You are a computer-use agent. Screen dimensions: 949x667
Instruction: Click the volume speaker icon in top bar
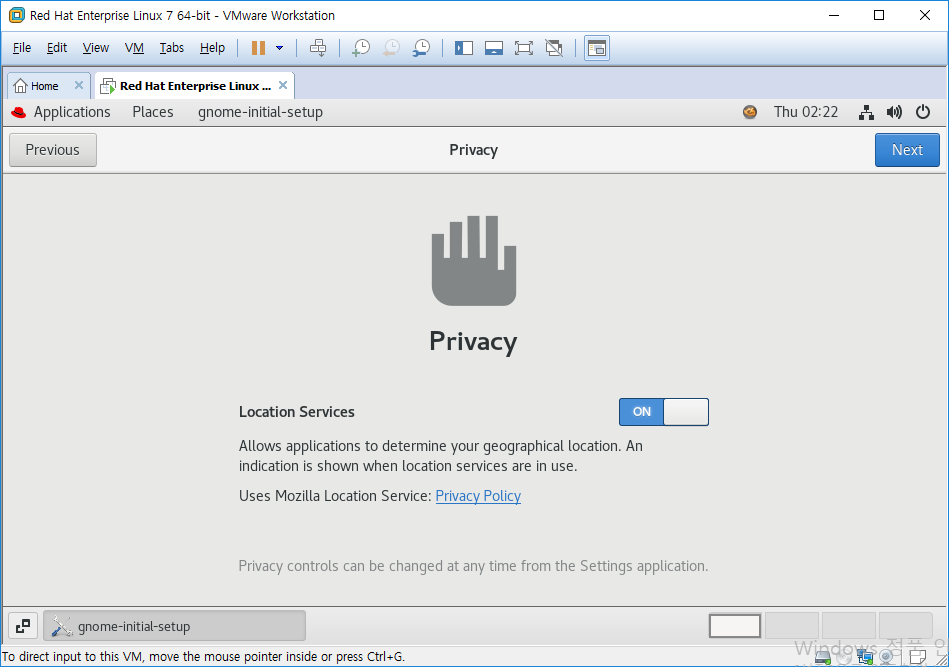coord(894,112)
